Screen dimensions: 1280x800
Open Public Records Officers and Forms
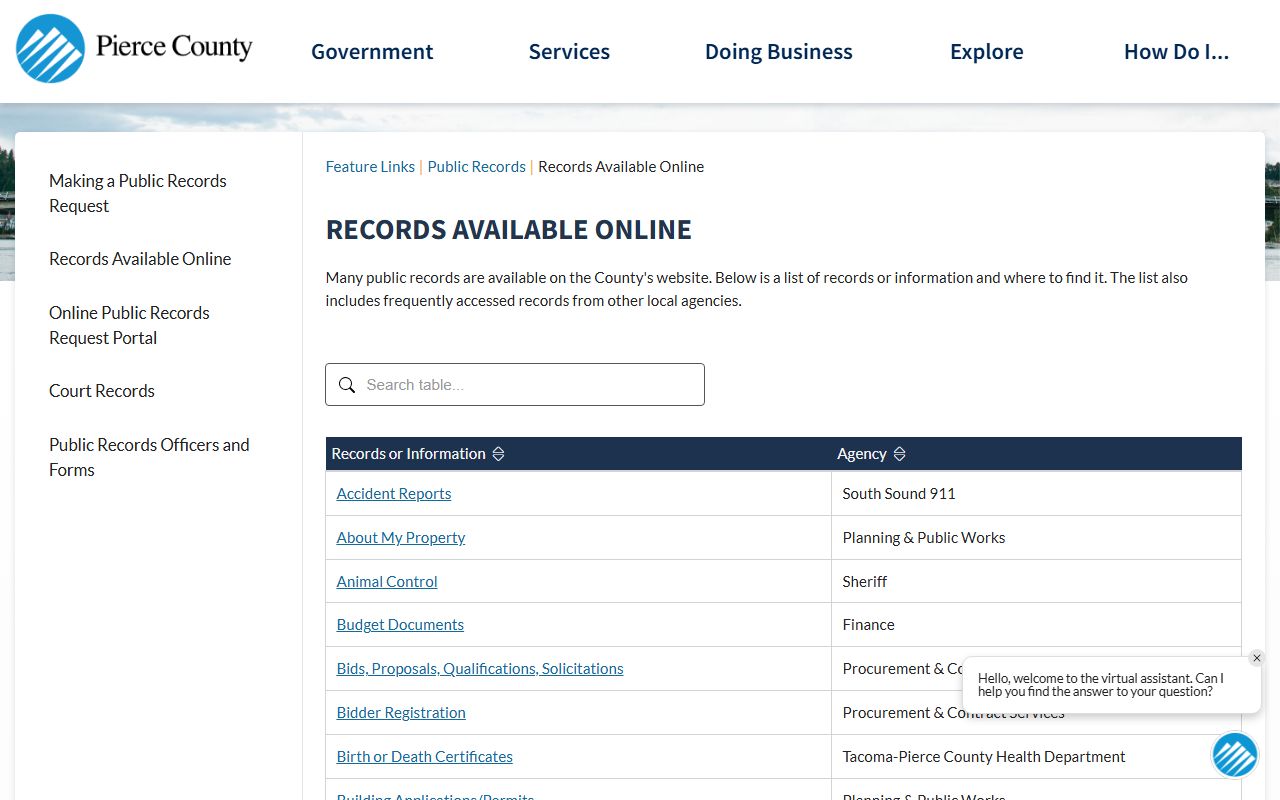[149, 457]
